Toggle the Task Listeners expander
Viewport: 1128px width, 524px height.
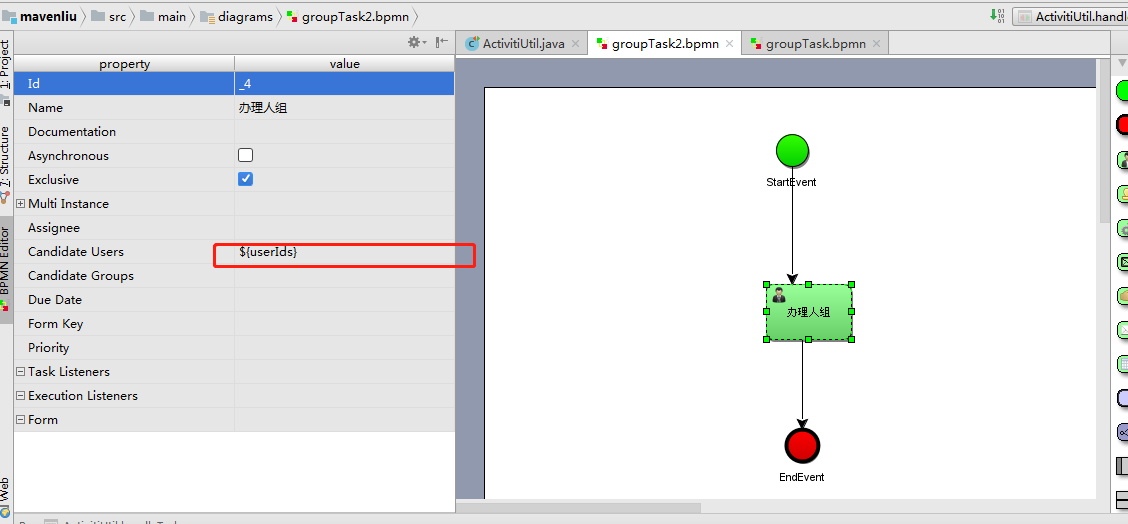point(20,371)
